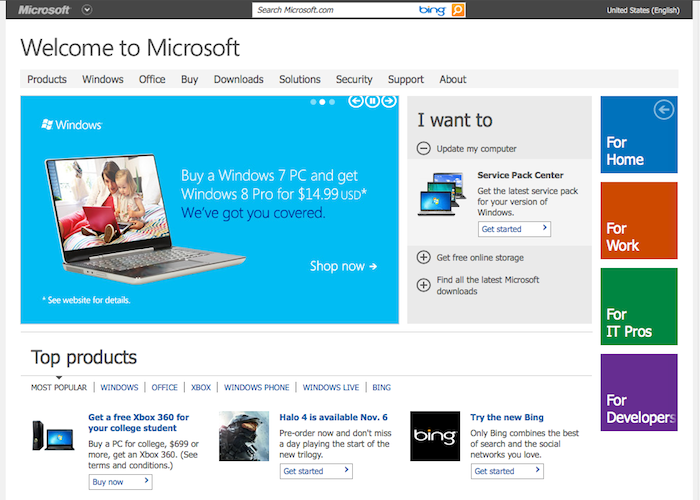This screenshot has width=700, height=500.
Task: Click the Buy now button
Action: (121, 482)
